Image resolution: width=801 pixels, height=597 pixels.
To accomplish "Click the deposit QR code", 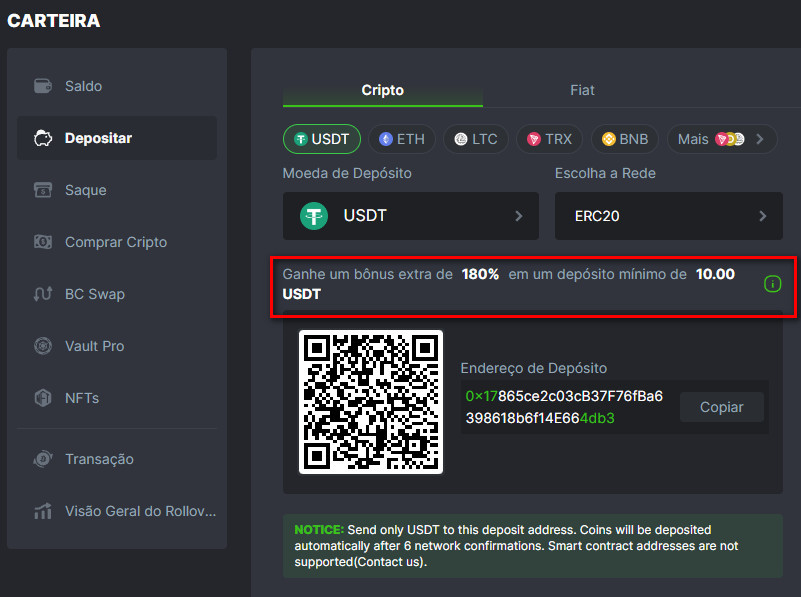I will tap(371, 402).
